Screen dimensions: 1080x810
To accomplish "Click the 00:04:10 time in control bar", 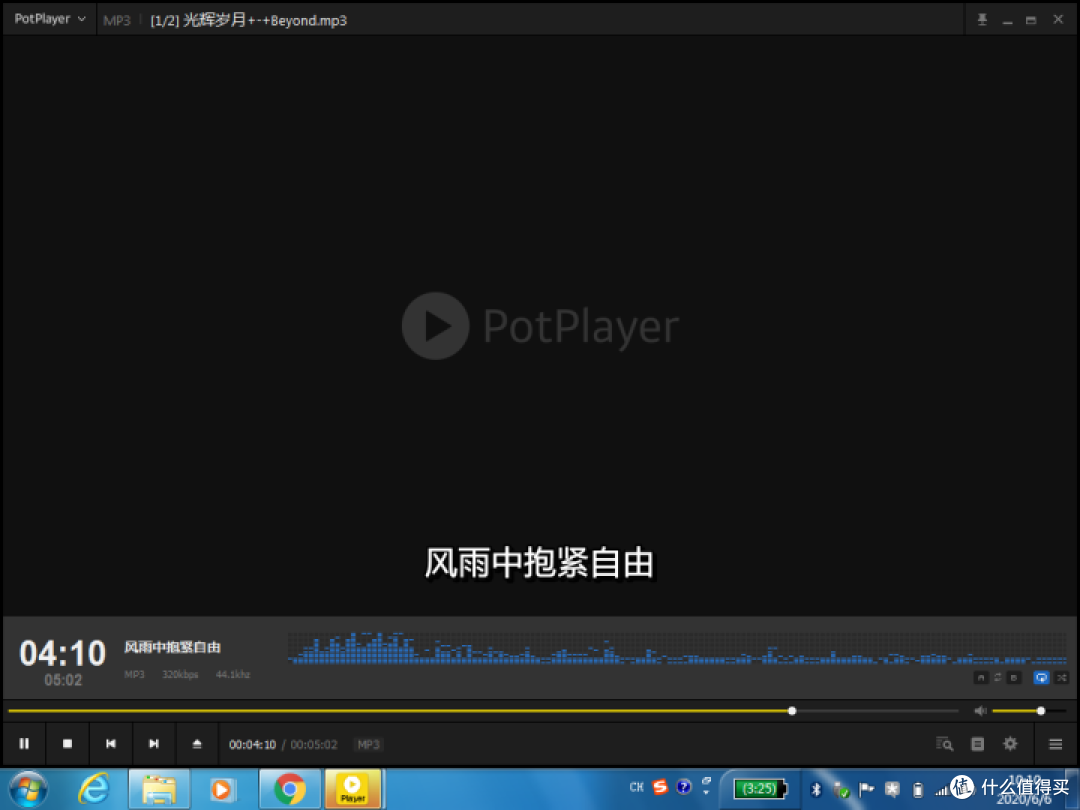I will point(252,745).
